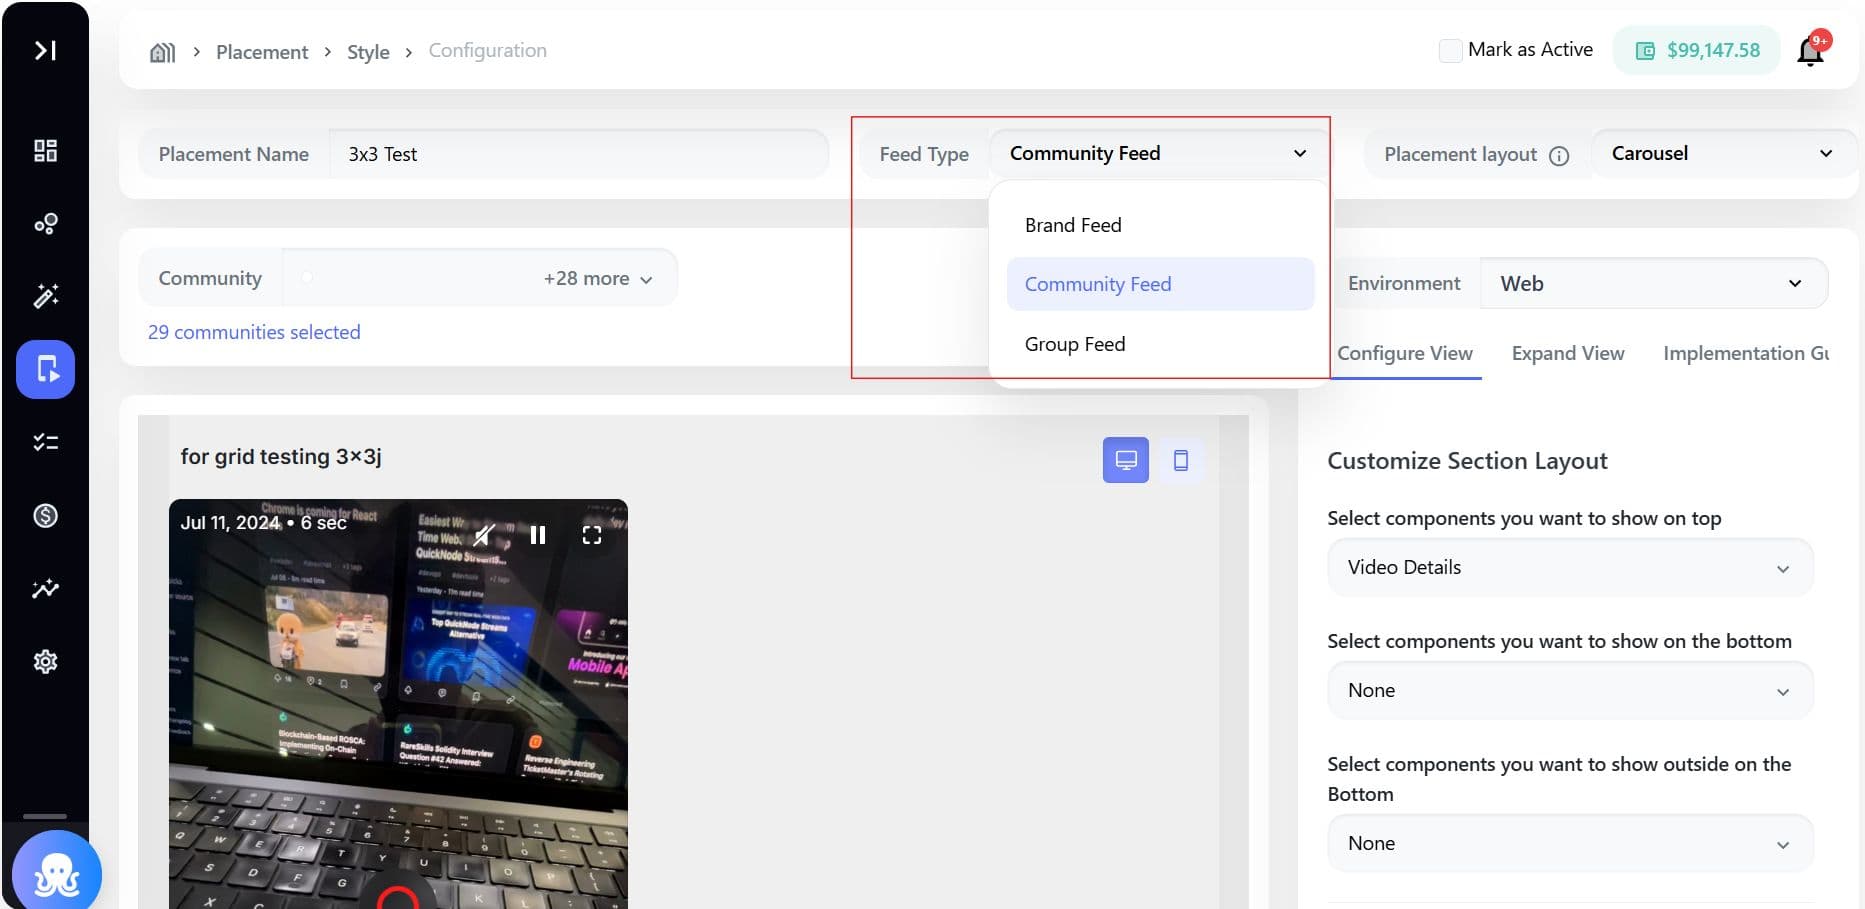Pause the video preview

[538, 535]
